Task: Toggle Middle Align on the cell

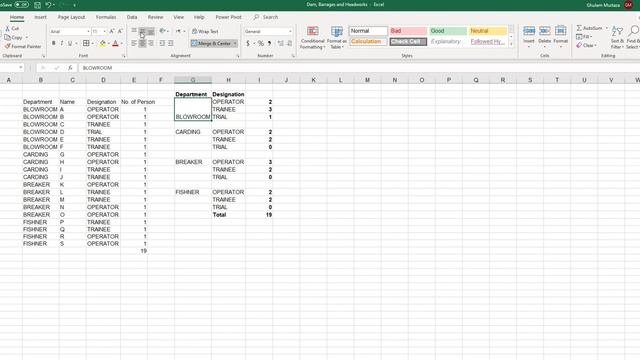Action: 142,31
